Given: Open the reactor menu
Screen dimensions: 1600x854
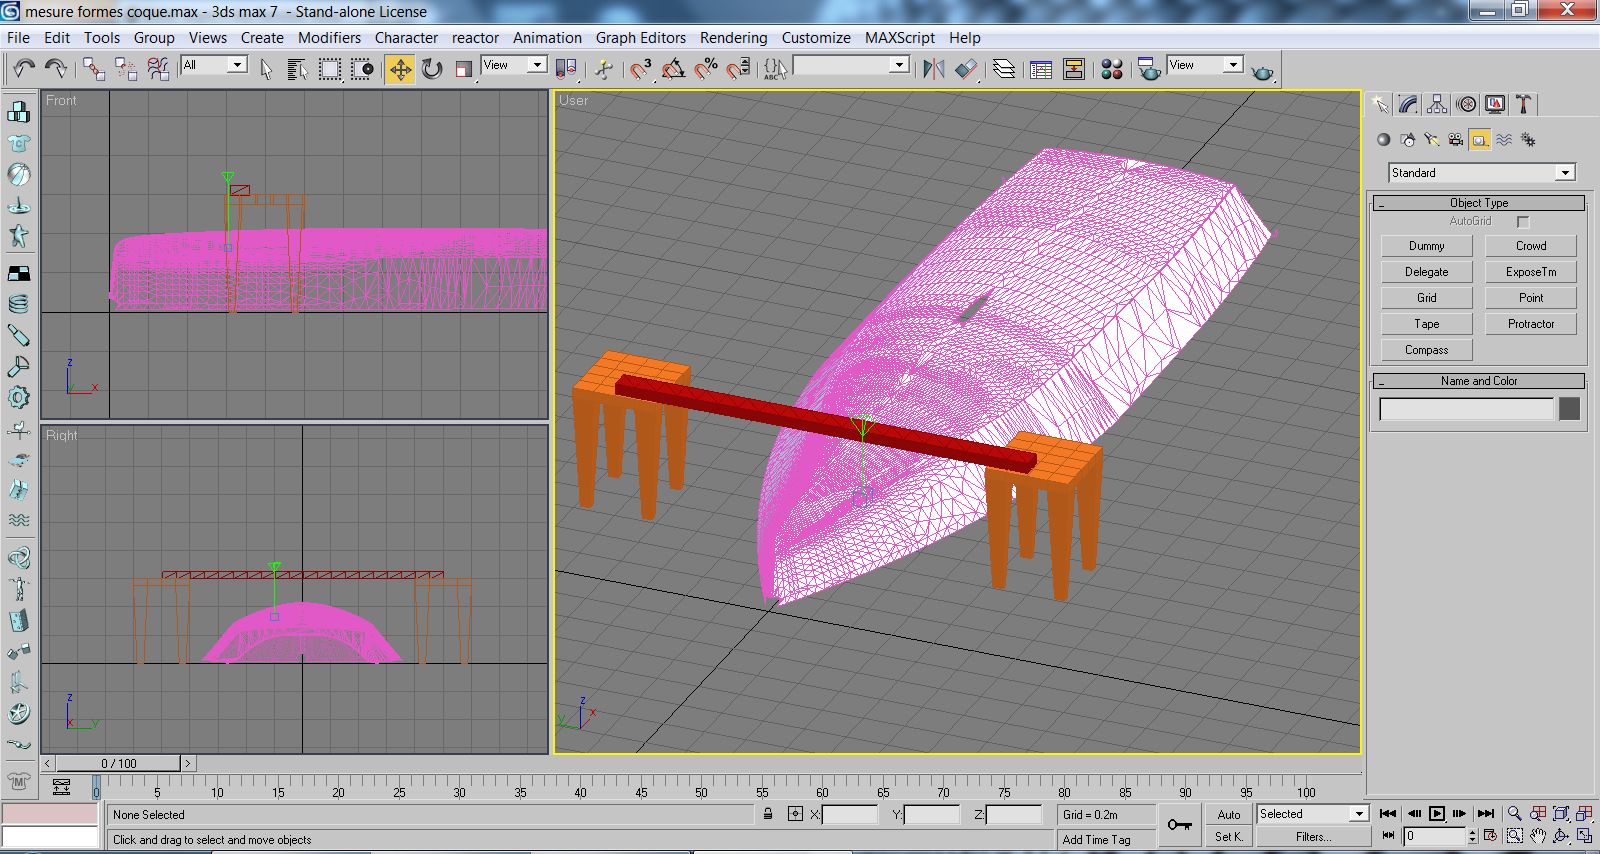Looking at the screenshot, I should pyautogui.click(x=475, y=38).
